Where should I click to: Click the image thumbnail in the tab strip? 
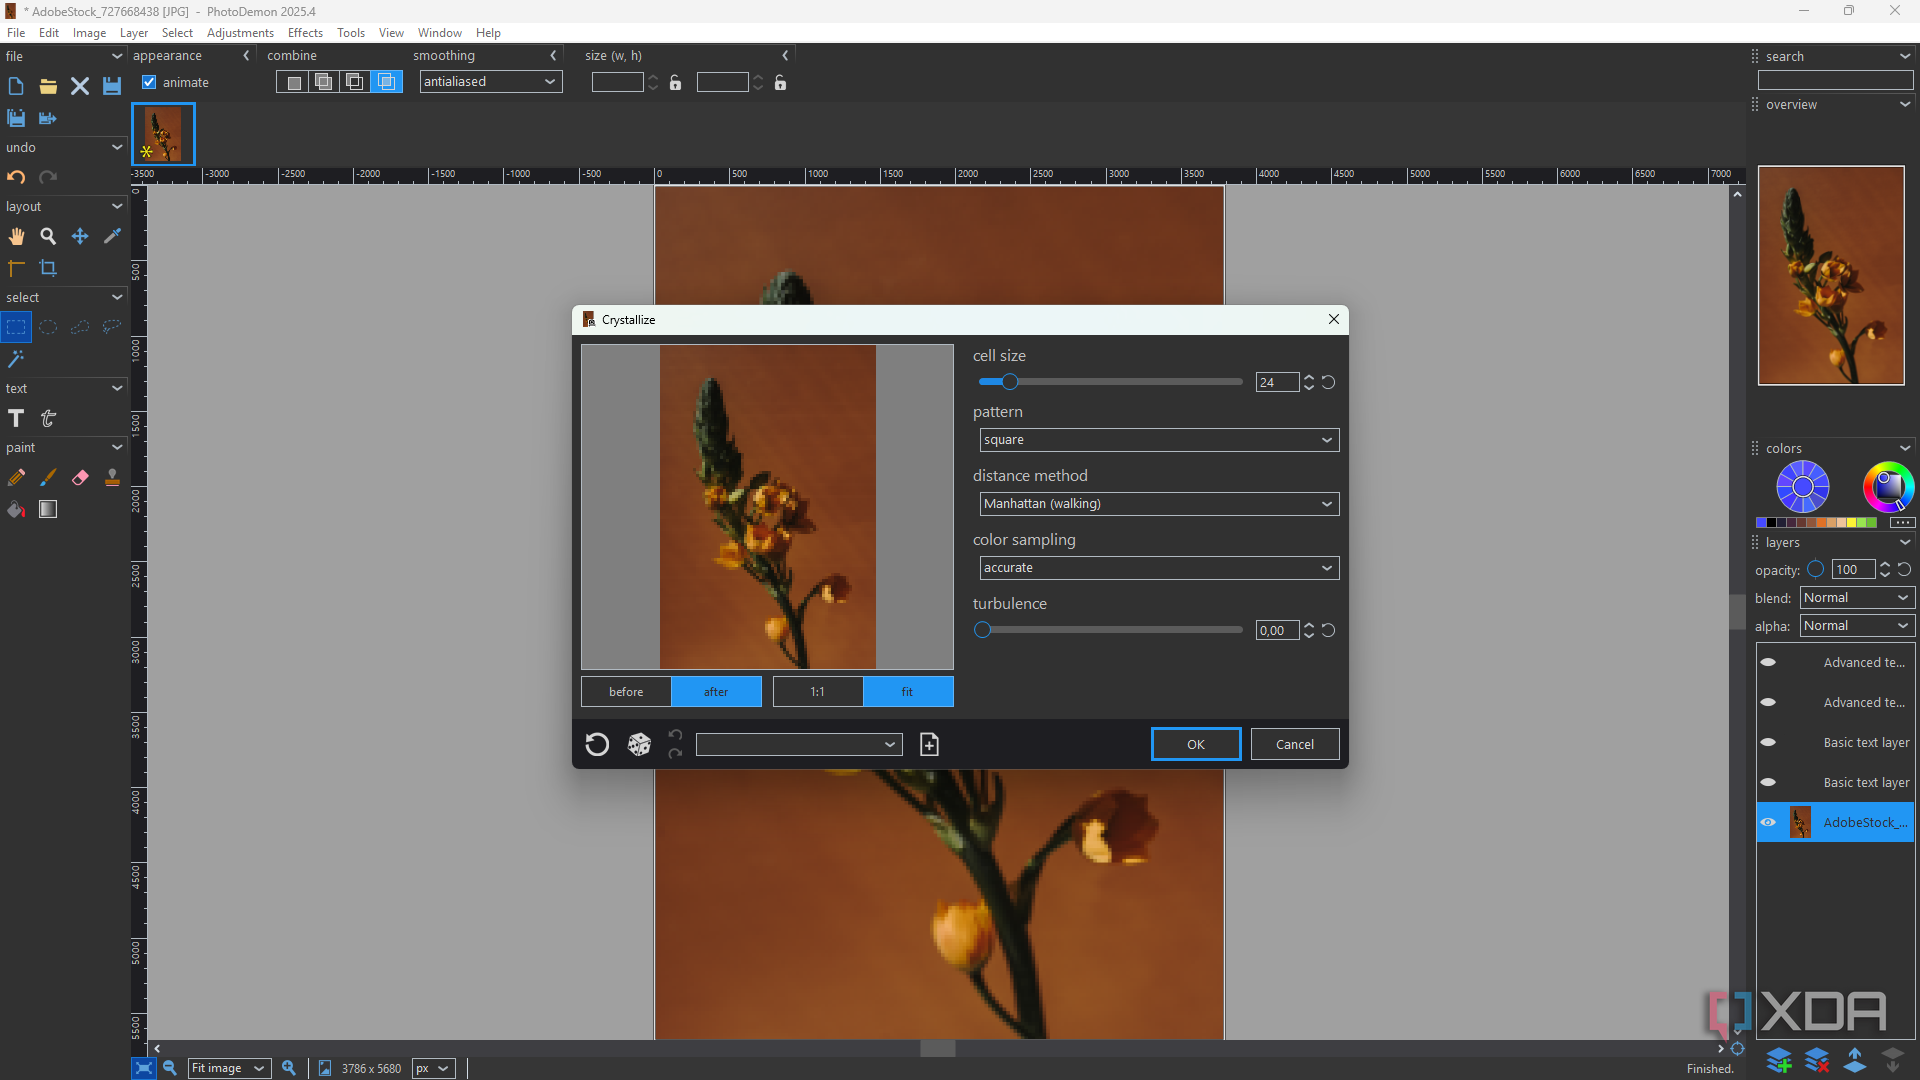[163, 134]
